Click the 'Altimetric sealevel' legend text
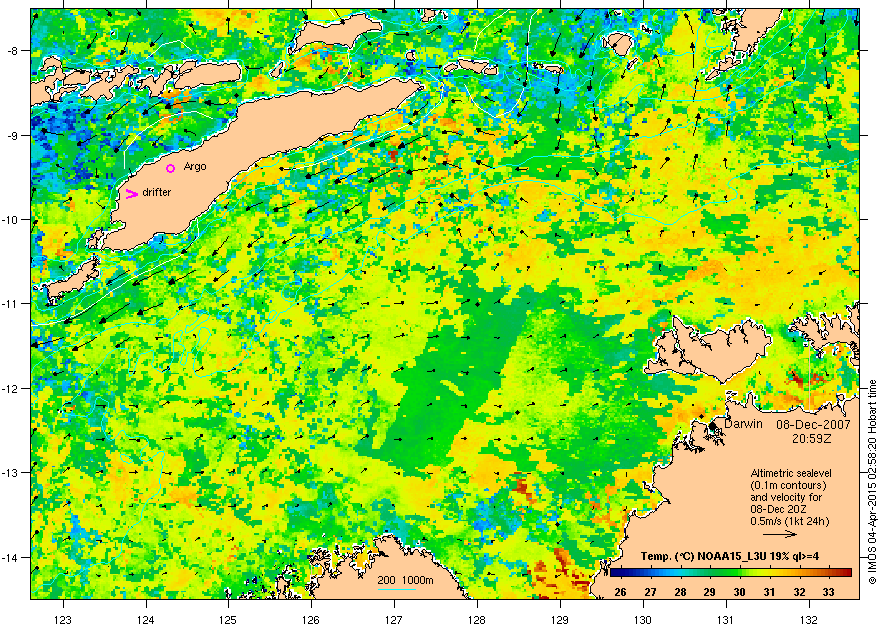The width and height of the screenshot is (880, 630). click(791, 473)
